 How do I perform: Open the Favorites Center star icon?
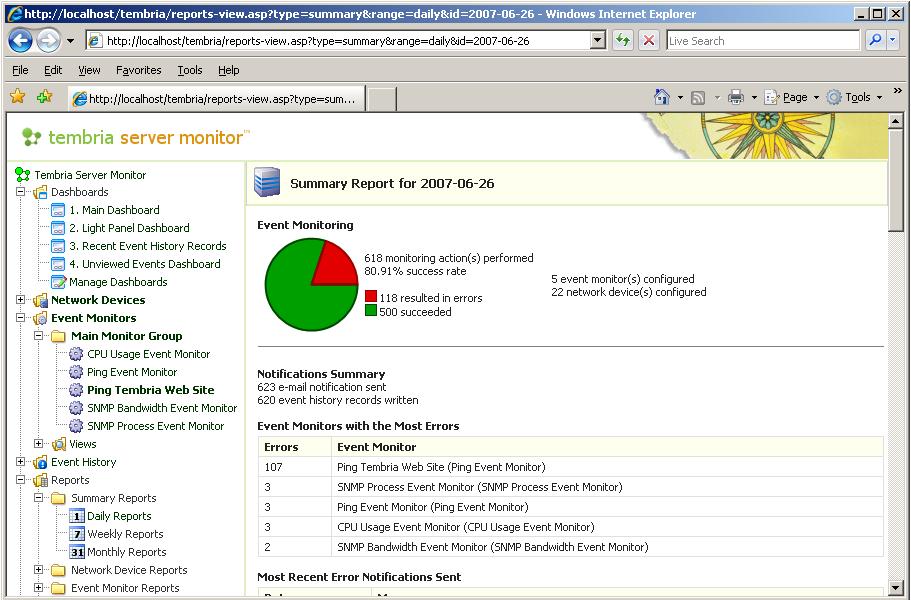pyautogui.click(x=17, y=96)
